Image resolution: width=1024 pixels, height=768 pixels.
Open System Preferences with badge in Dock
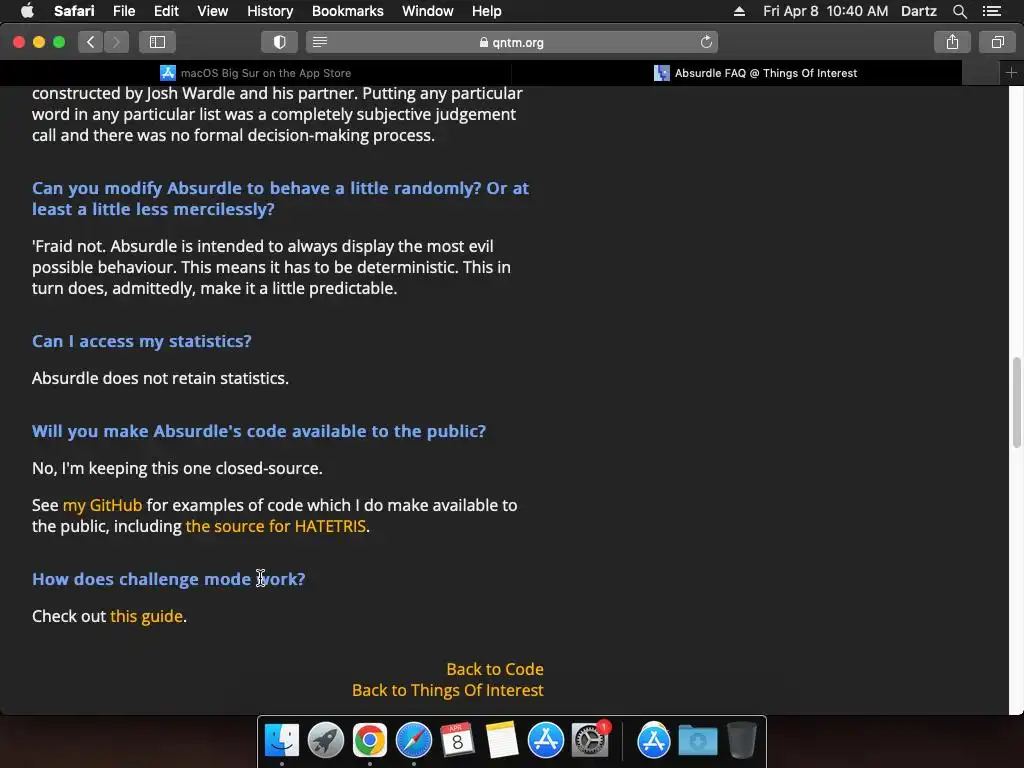[590, 741]
